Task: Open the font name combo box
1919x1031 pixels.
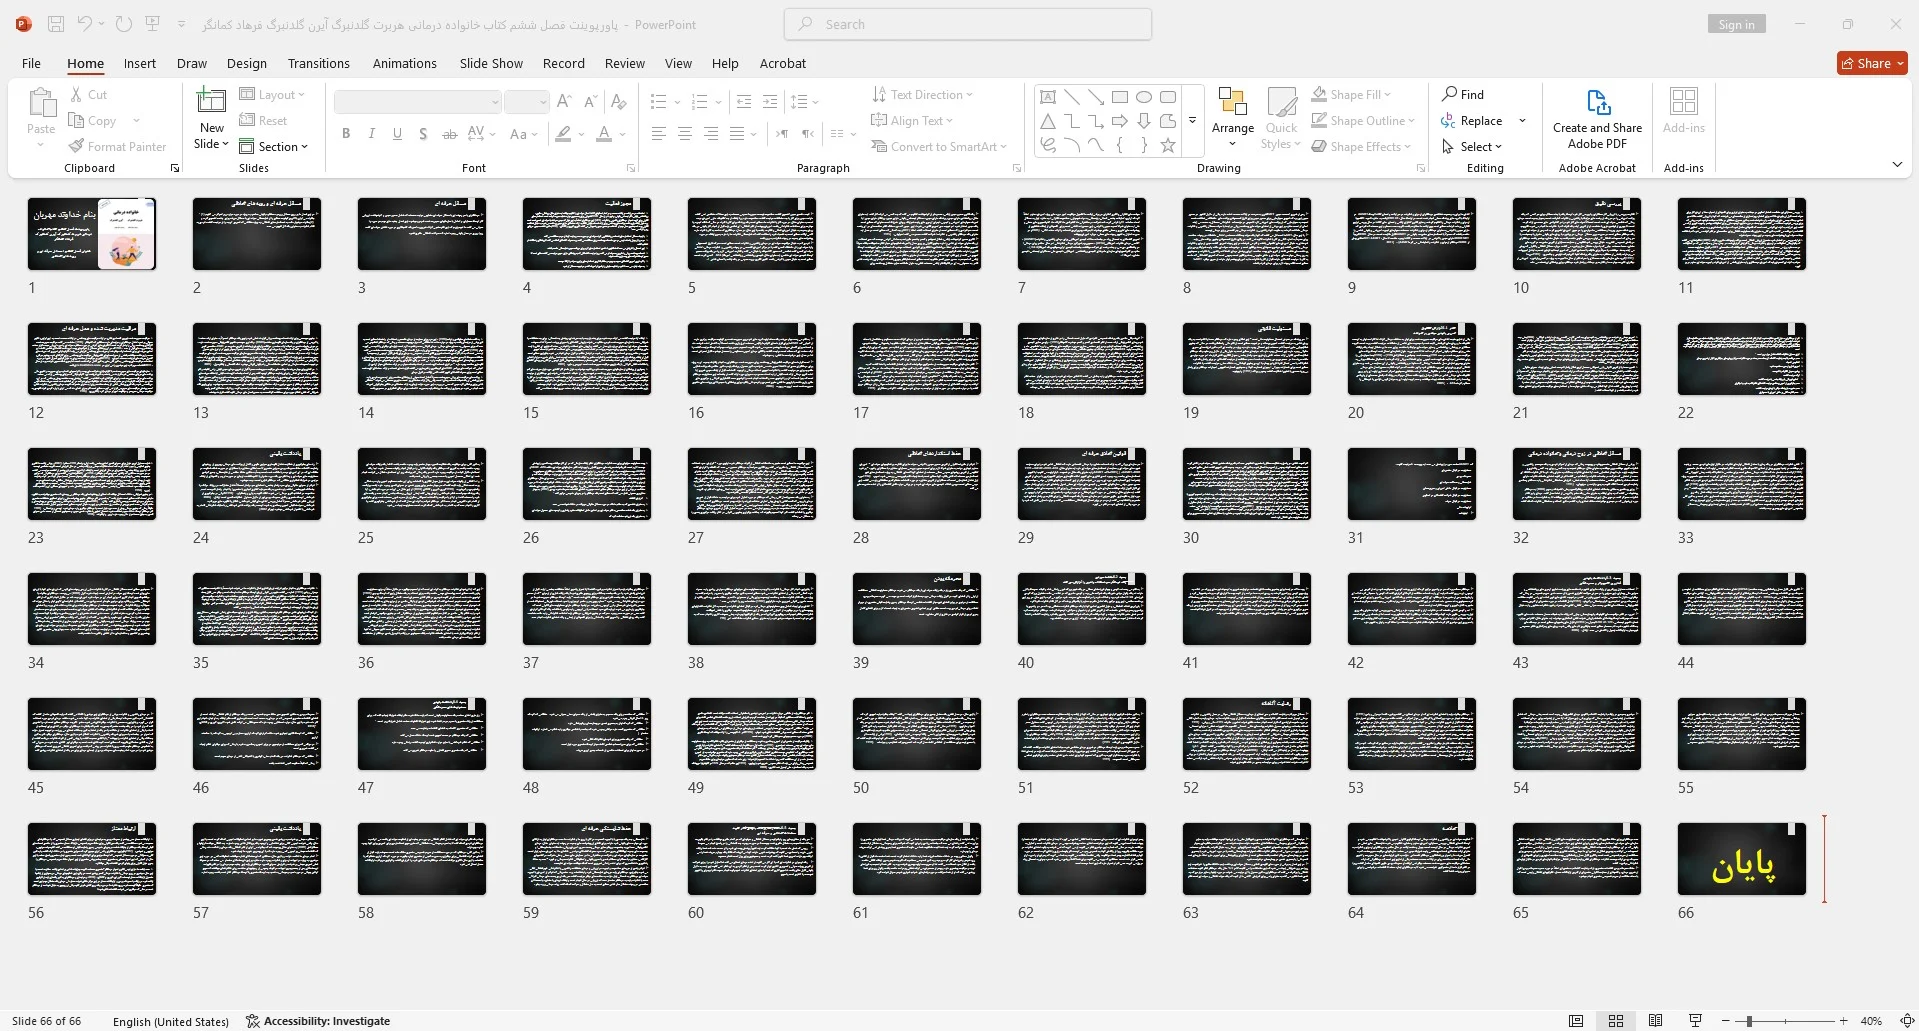Action: [x=417, y=101]
